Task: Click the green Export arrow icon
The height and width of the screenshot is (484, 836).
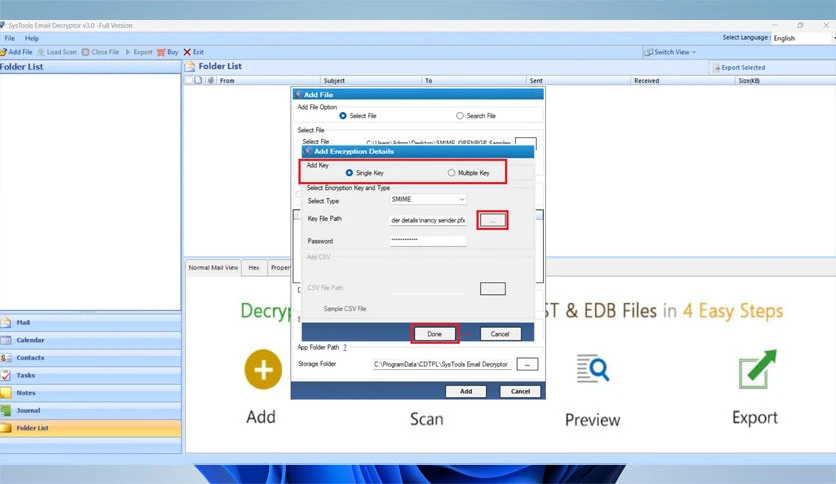Action: 758,369
